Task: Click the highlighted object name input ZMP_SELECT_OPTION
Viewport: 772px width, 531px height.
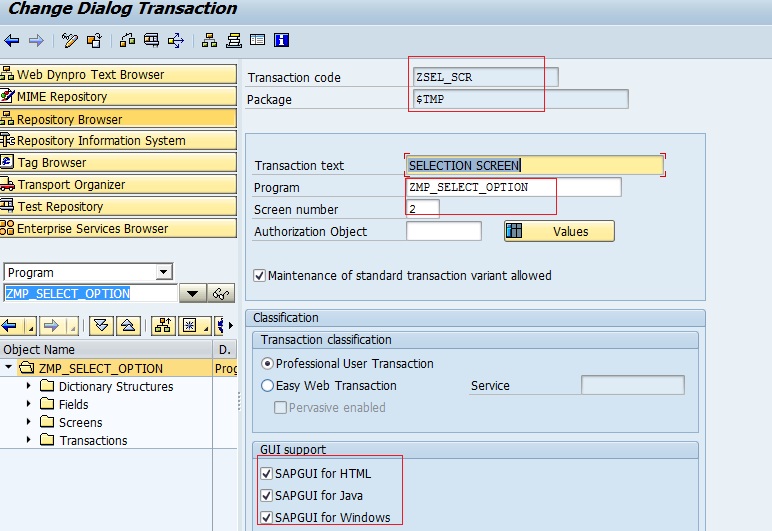Action: tap(90, 294)
